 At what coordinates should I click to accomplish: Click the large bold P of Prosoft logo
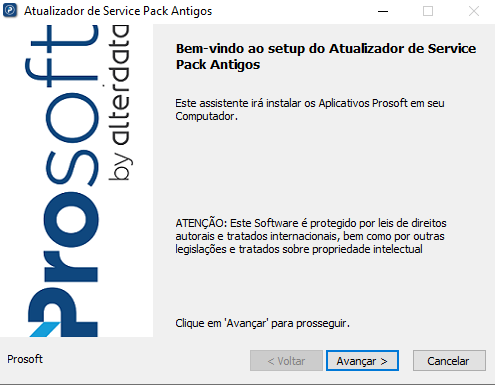coord(63,312)
